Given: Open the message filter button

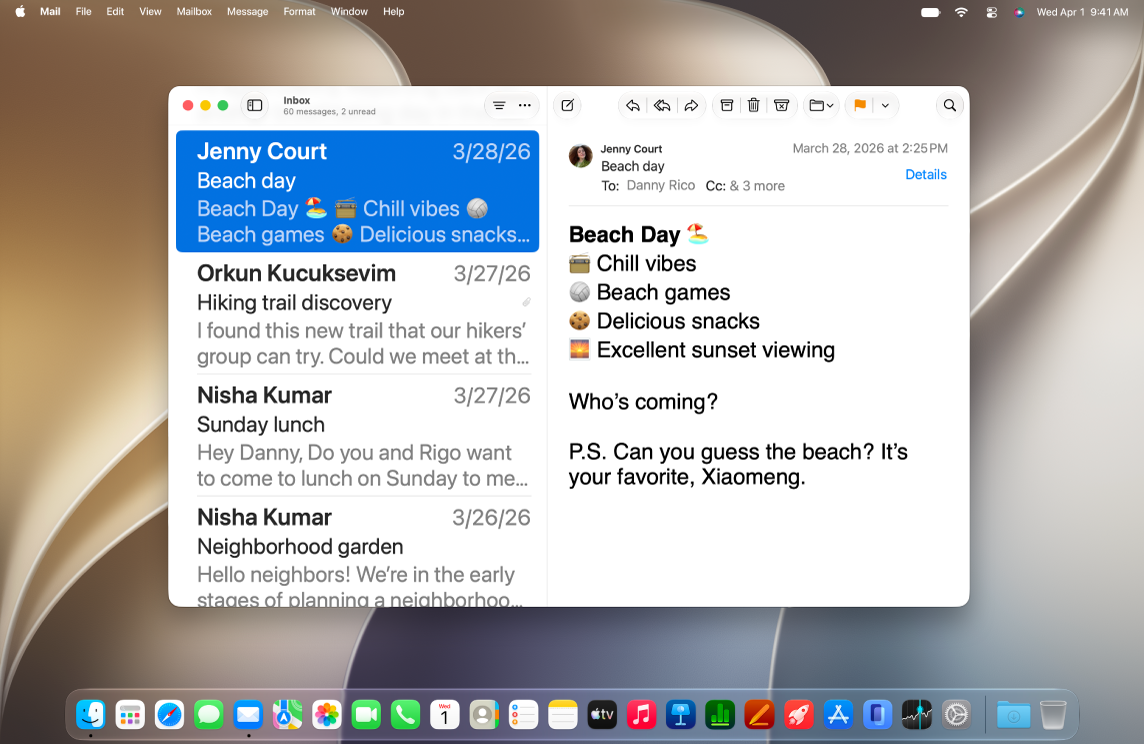Looking at the screenshot, I should [x=499, y=105].
